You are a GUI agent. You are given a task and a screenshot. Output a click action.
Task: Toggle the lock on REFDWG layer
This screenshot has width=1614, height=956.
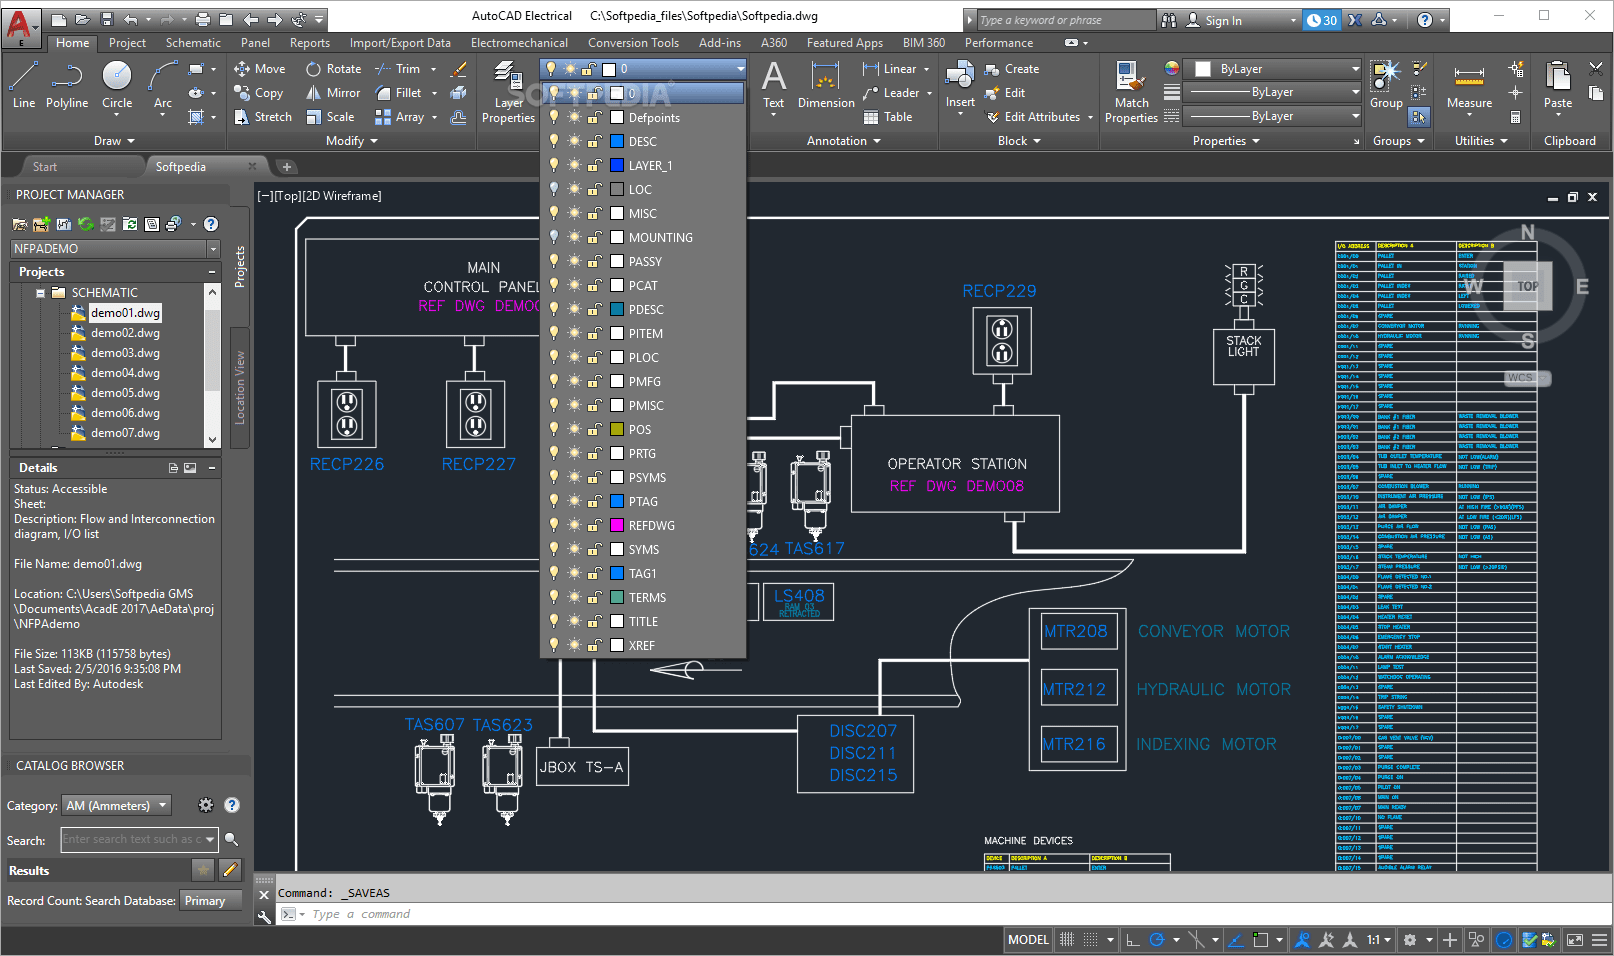(x=594, y=525)
